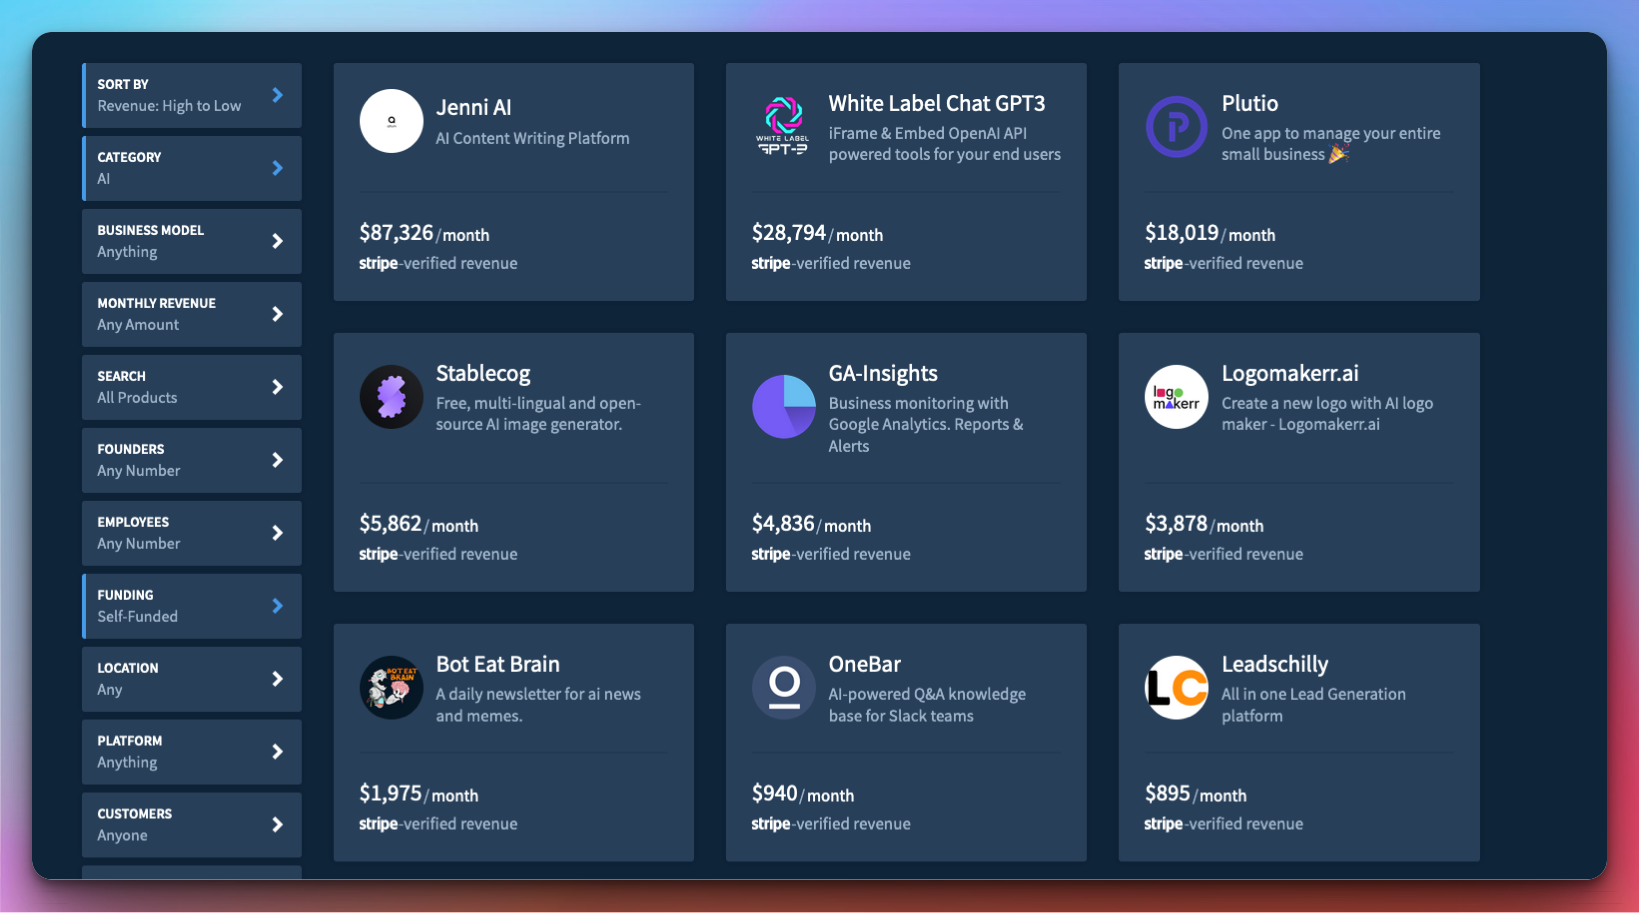Open the Business Model filter label
This screenshot has width=1640, height=913.
click(x=150, y=230)
